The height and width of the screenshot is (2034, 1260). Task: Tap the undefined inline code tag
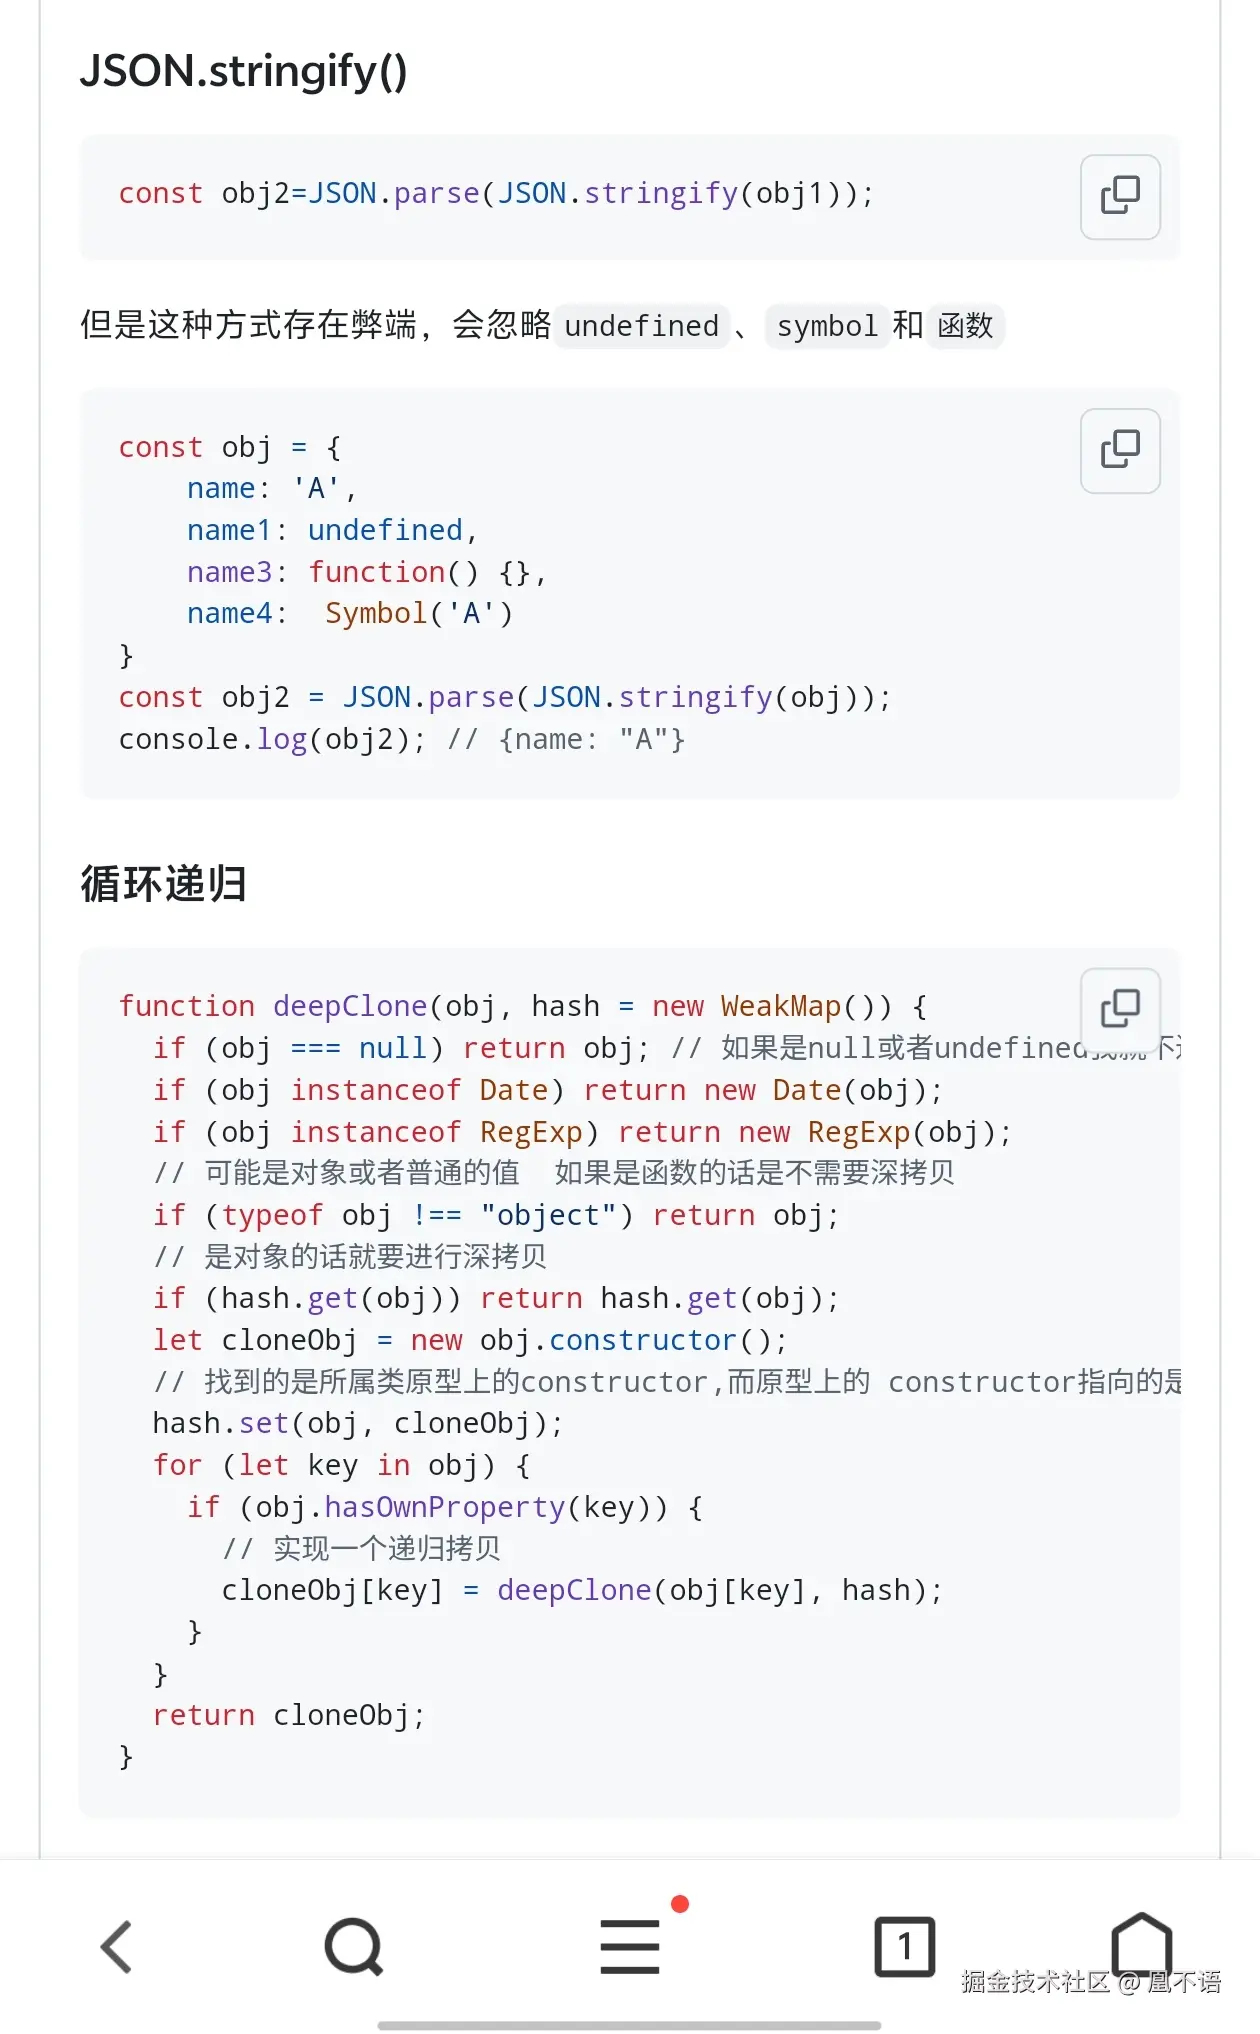(642, 326)
